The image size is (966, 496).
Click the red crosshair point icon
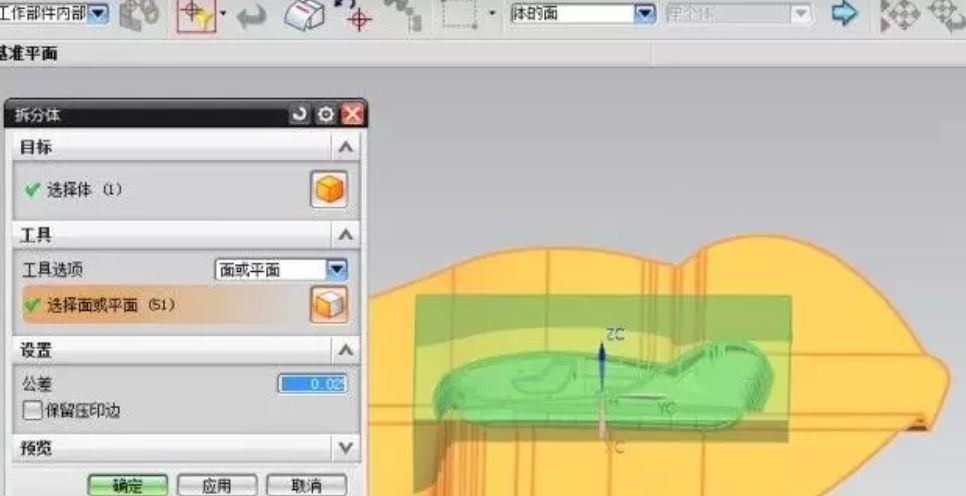[x=358, y=17]
